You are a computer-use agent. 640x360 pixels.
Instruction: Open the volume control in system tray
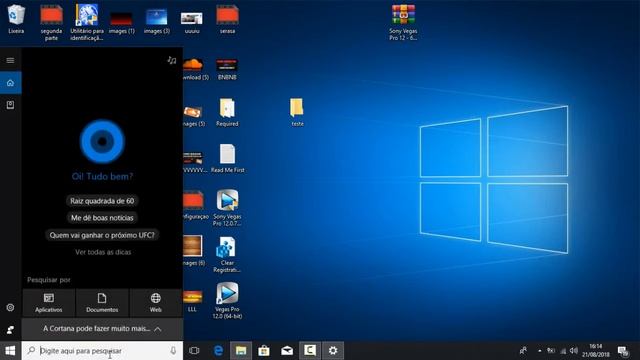click(x=573, y=351)
